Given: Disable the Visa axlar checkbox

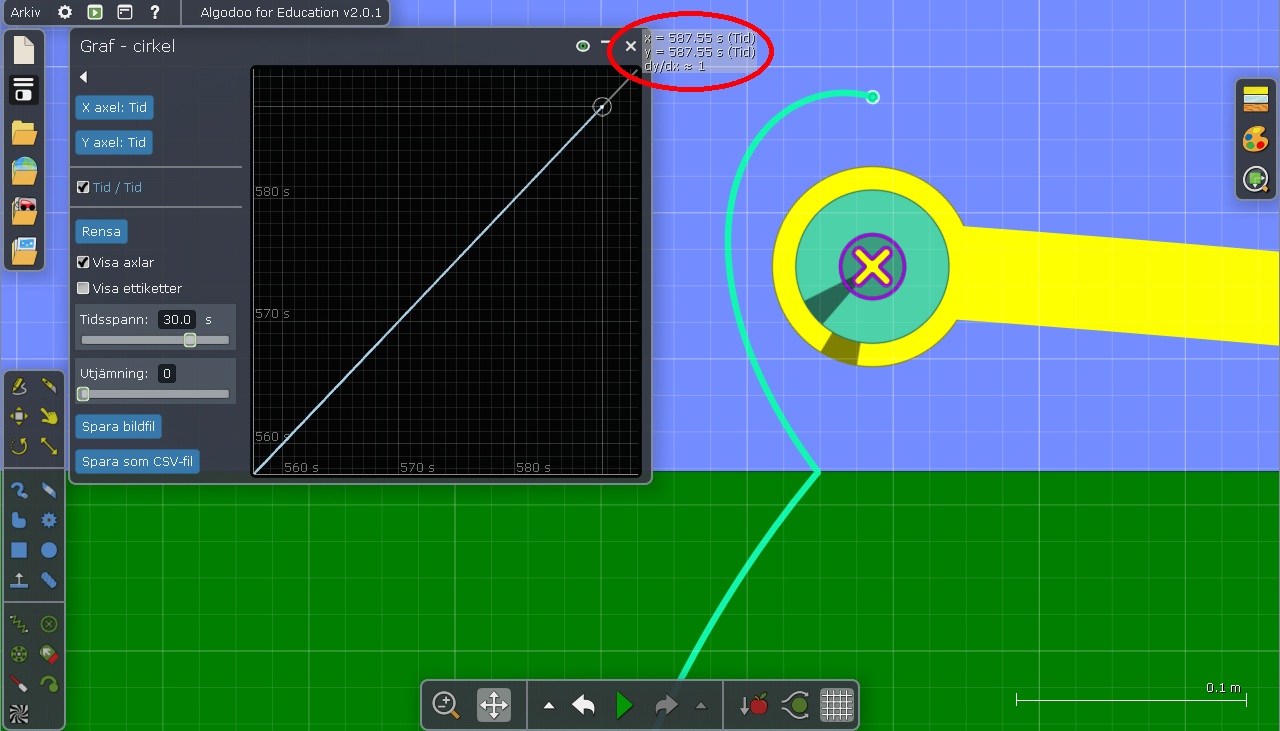Looking at the screenshot, I should [x=84, y=262].
